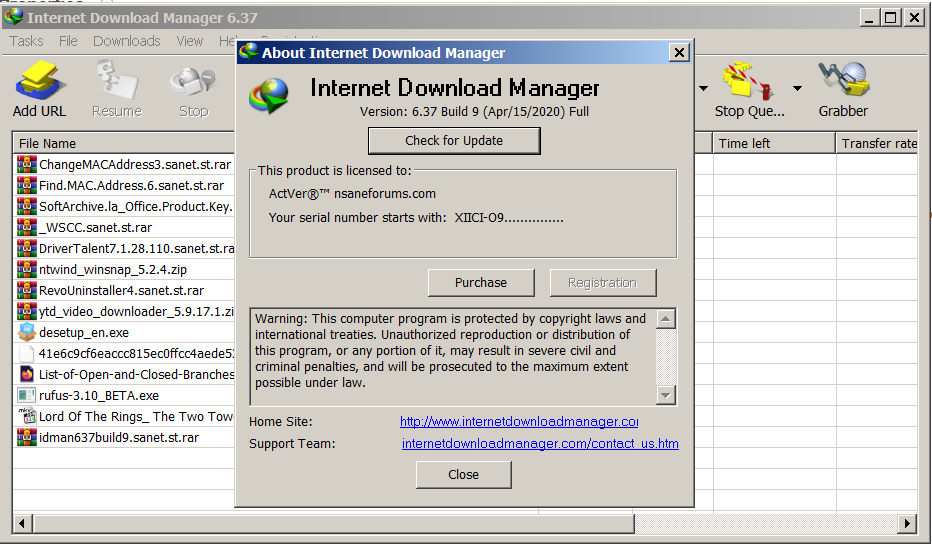
Task: Click the horizontal scrollbar thumb
Action: (x=334, y=524)
